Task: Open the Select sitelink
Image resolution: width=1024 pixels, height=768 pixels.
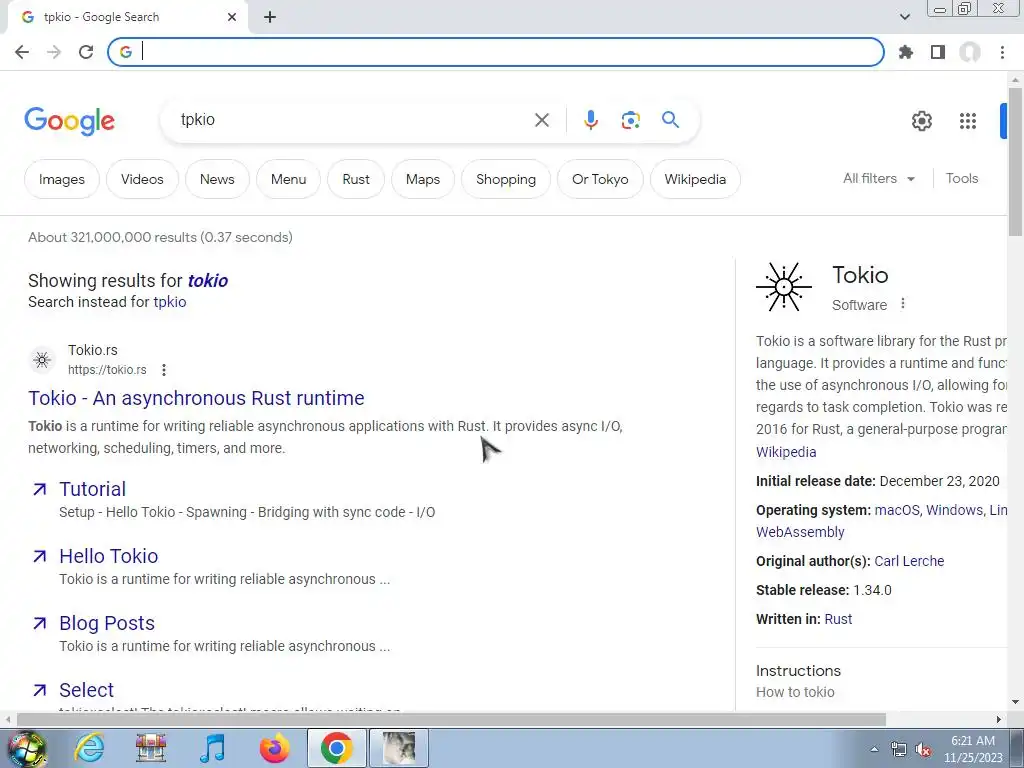Action: pyautogui.click(x=86, y=690)
